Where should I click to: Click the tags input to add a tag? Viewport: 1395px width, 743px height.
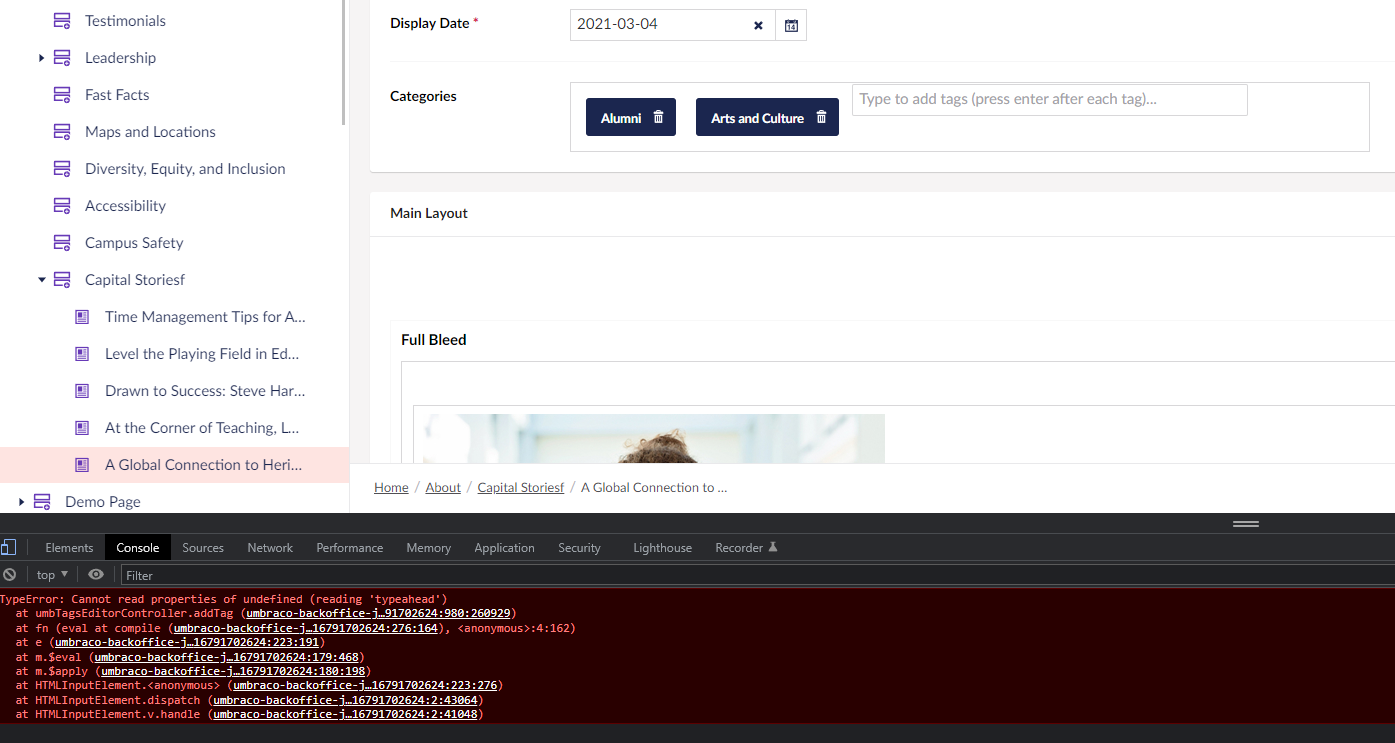1048,99
